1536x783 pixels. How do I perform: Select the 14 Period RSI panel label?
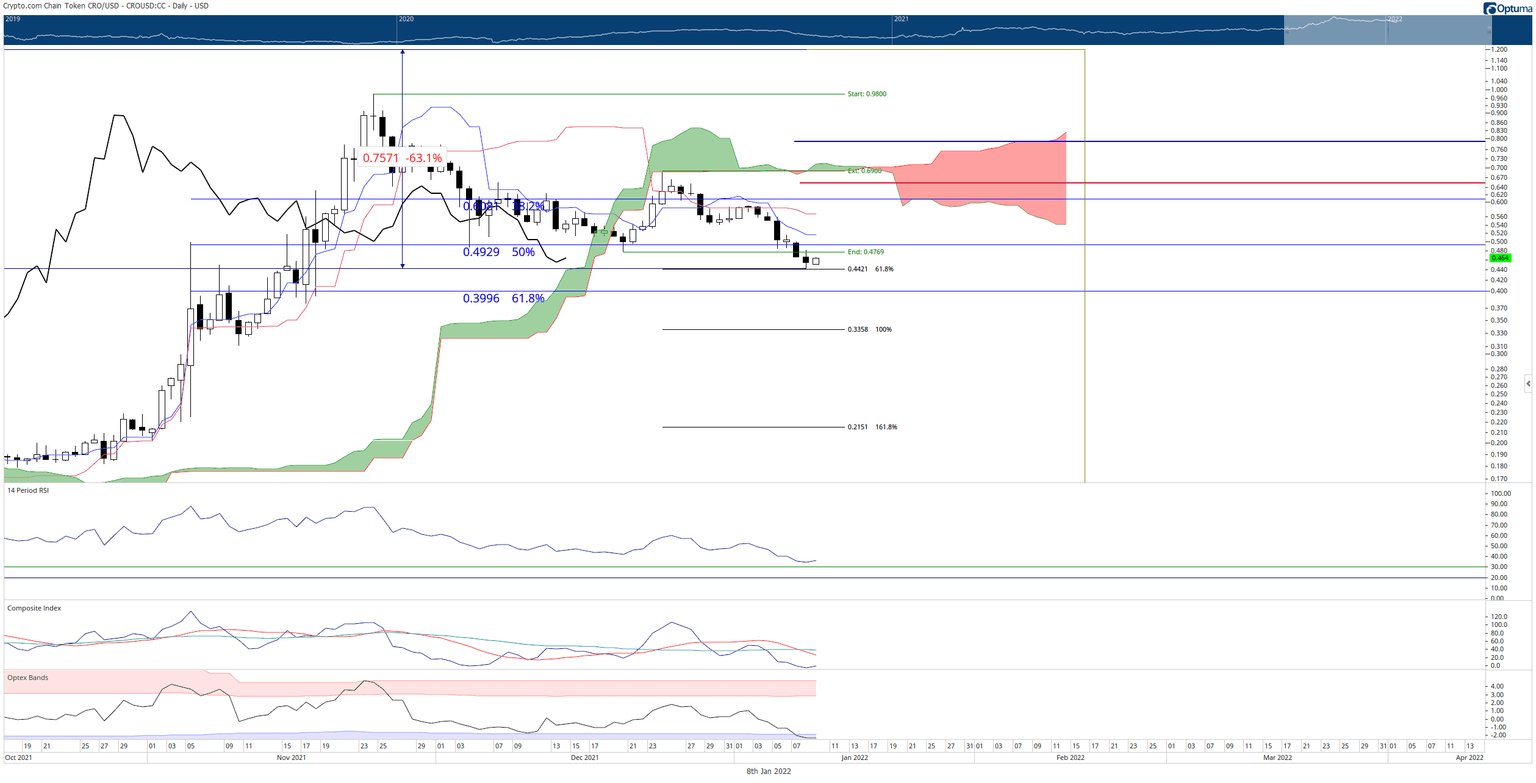tap(30, 492)
